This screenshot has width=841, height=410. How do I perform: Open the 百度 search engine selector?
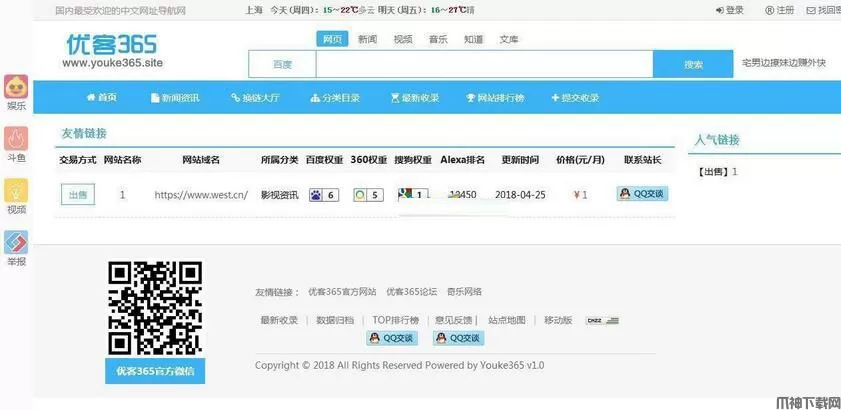click(x=282, y=64)
